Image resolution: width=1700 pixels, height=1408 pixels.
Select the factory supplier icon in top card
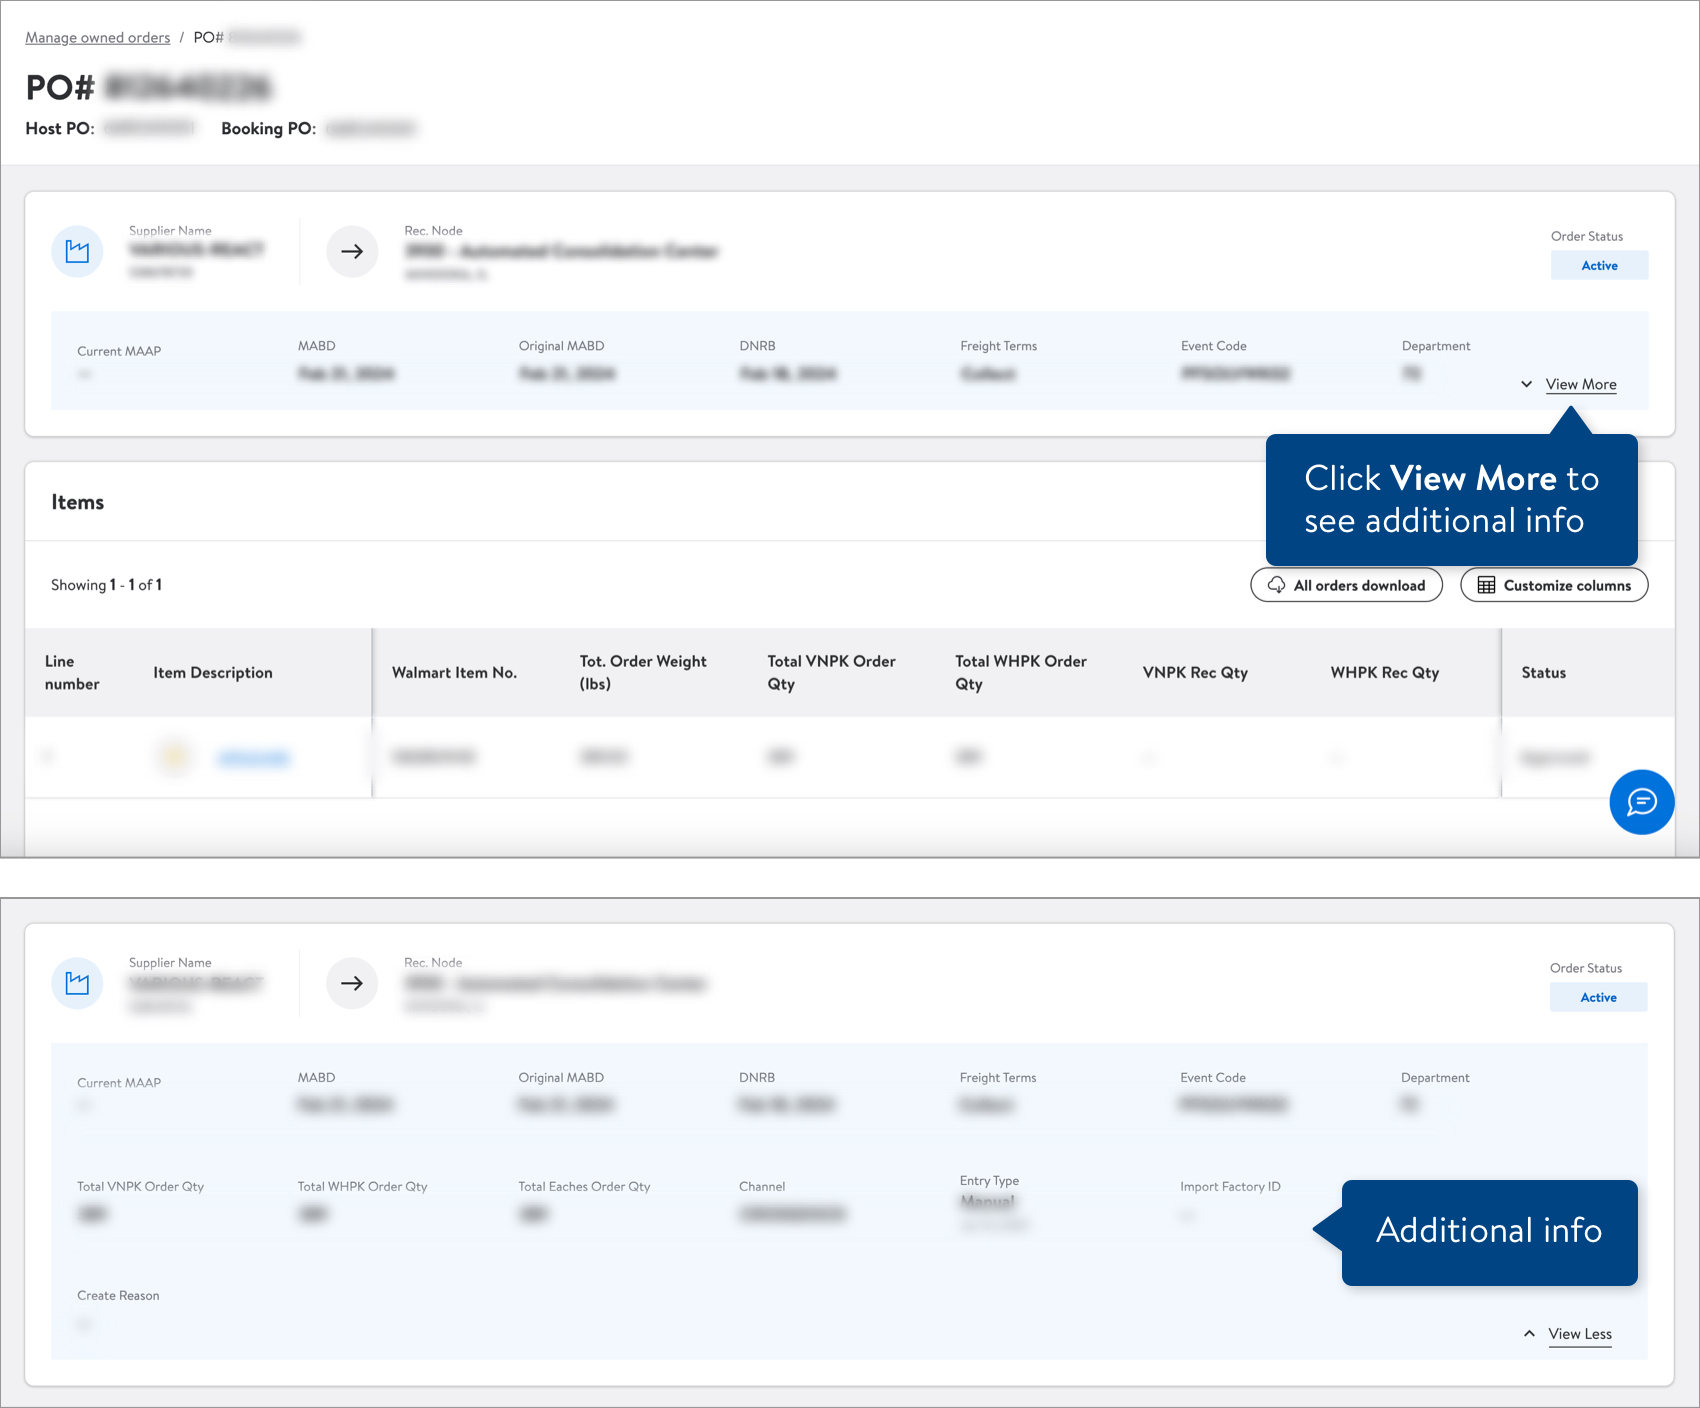tap(77, 252)
